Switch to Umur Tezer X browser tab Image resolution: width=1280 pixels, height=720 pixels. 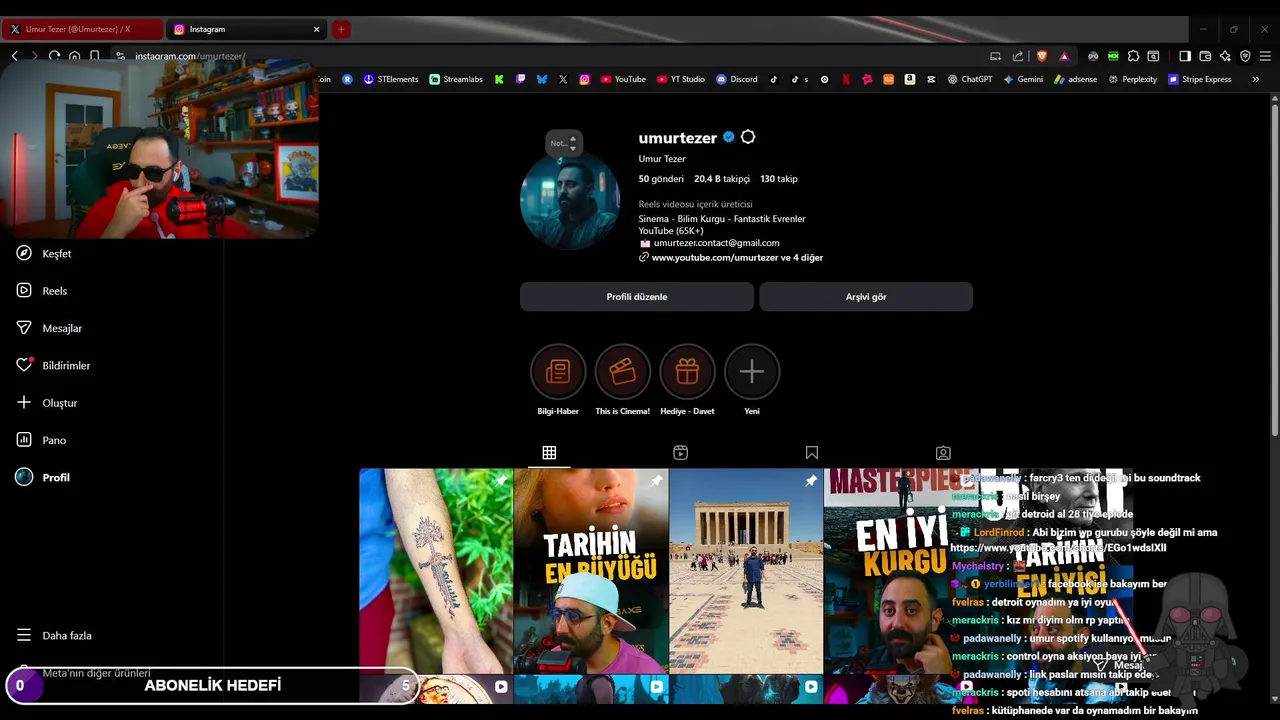82,29
